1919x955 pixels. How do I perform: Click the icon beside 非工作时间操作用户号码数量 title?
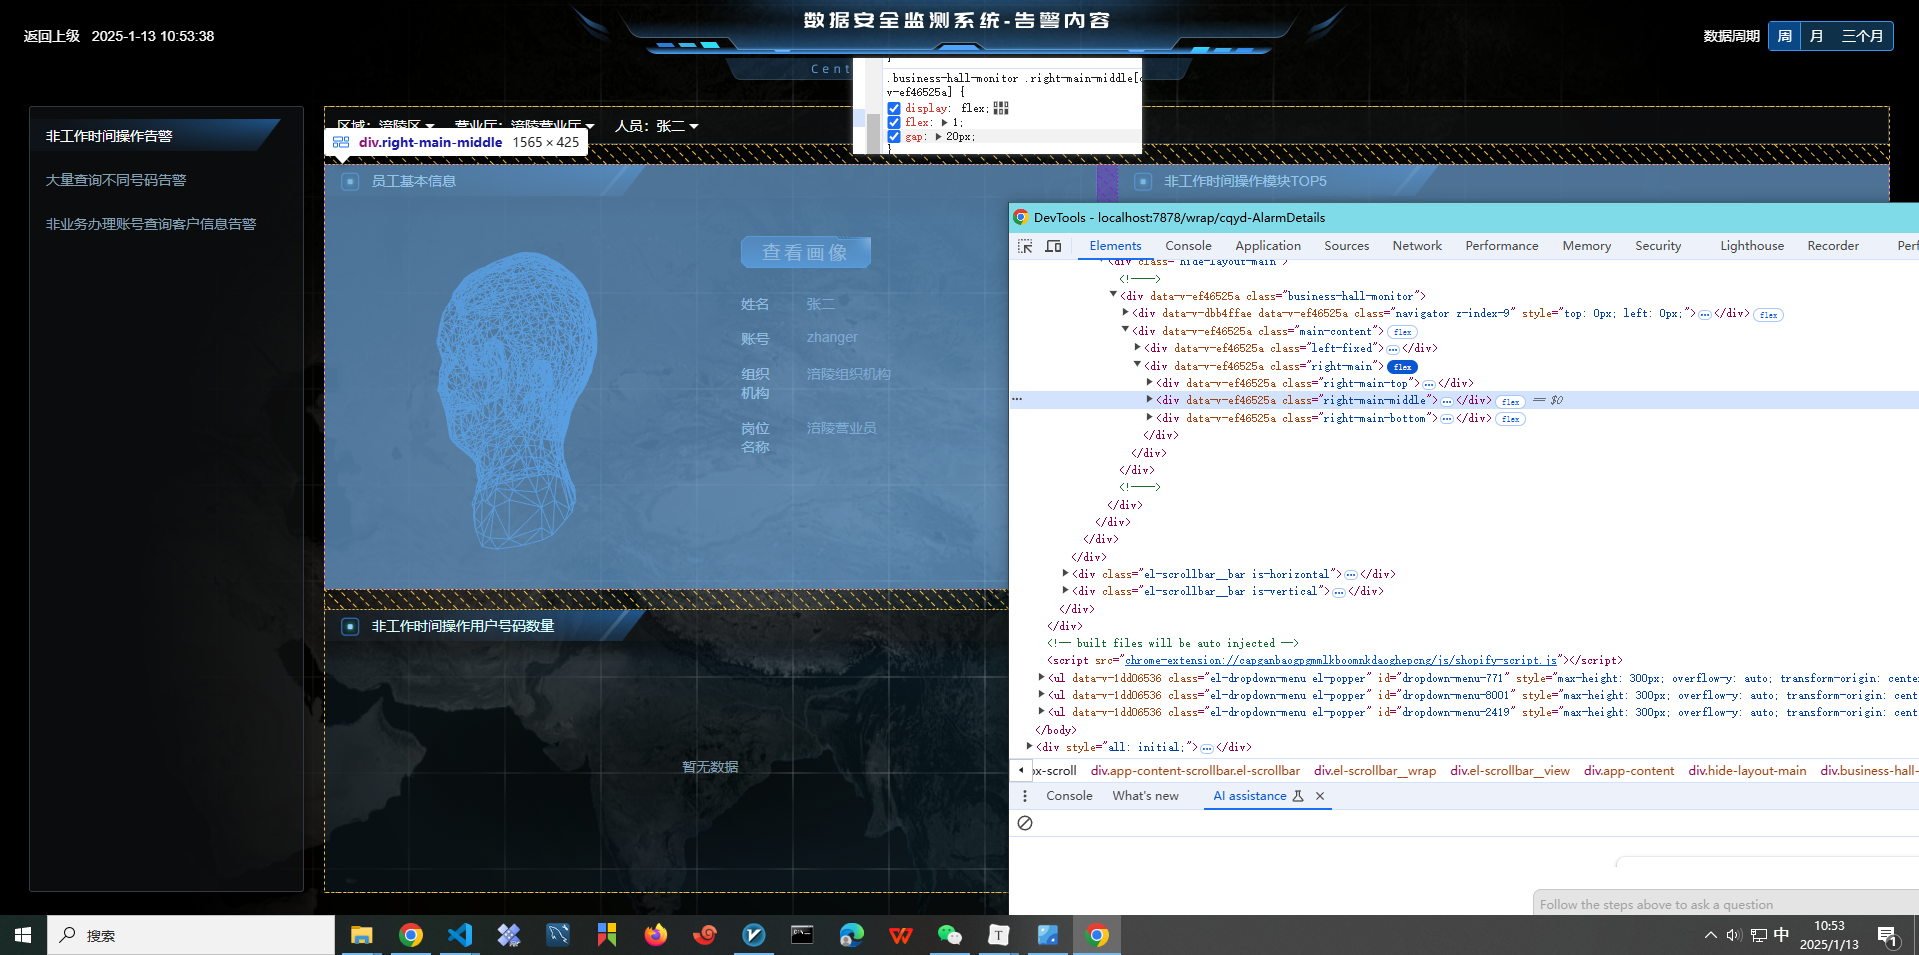coord(350,626)
